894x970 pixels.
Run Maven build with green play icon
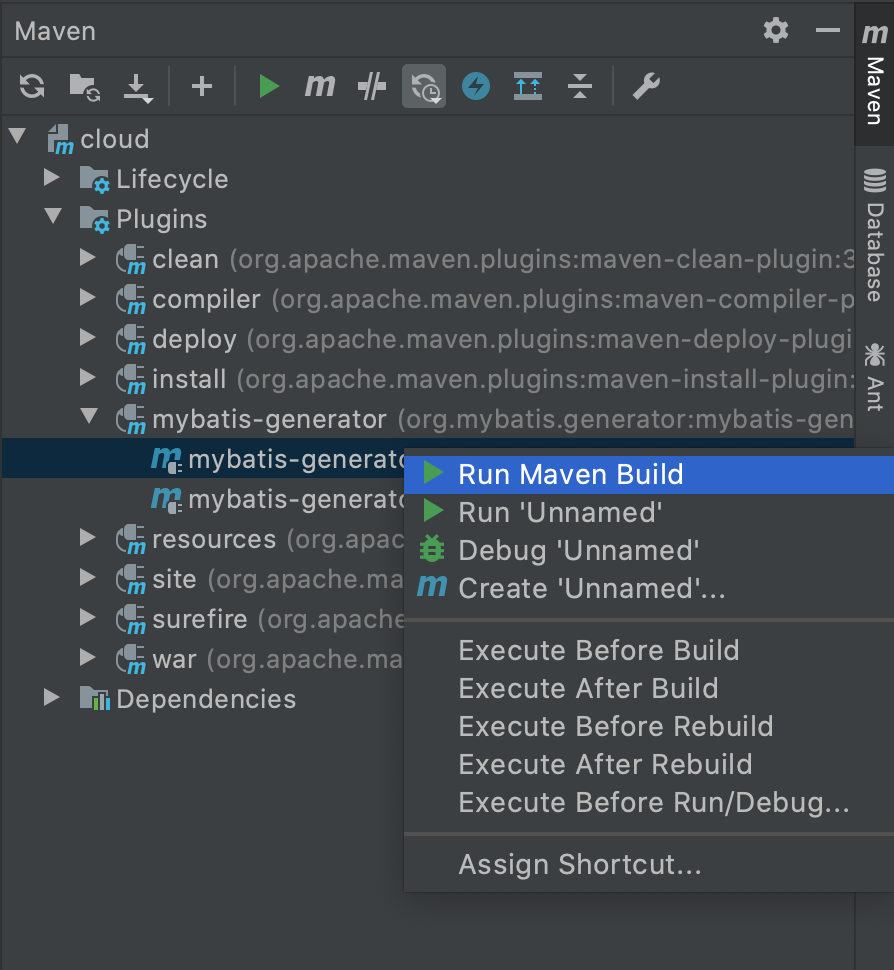269,86
